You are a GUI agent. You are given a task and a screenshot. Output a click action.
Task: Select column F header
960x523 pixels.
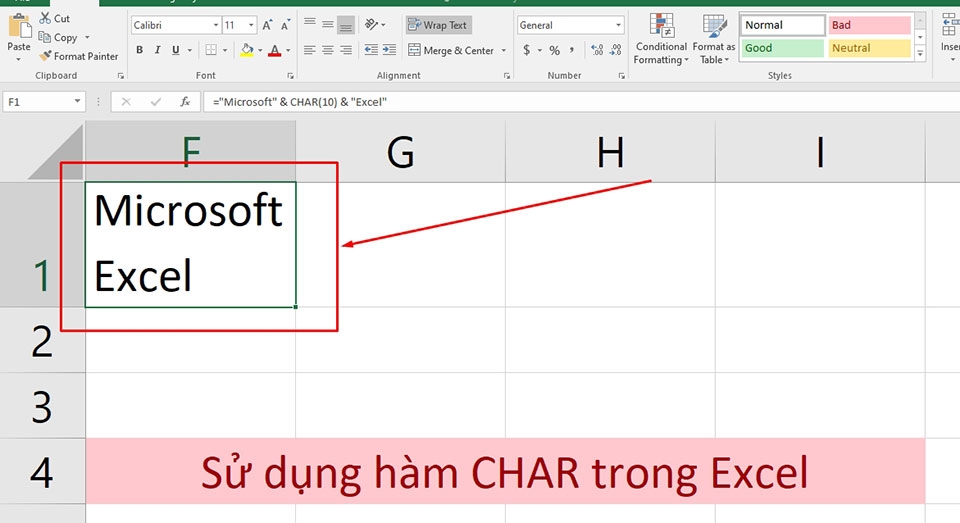(x=190, y=151)
